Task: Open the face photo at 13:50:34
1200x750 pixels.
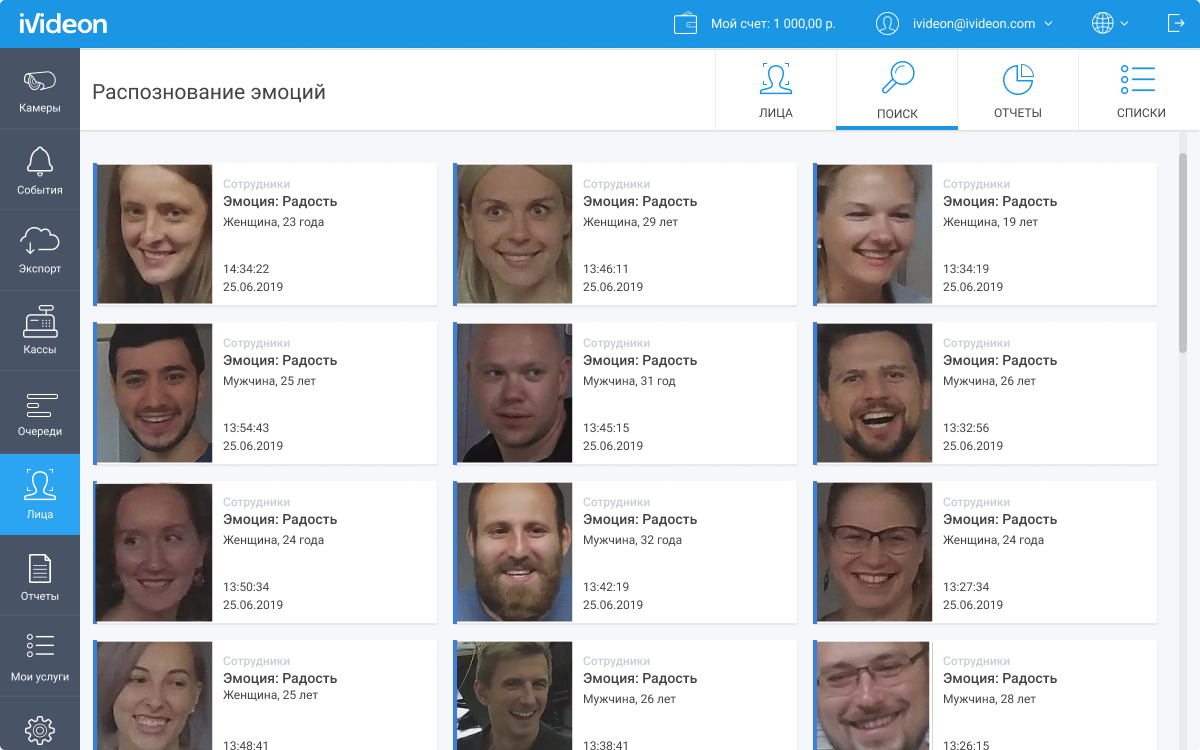Action: click(155, 552)
